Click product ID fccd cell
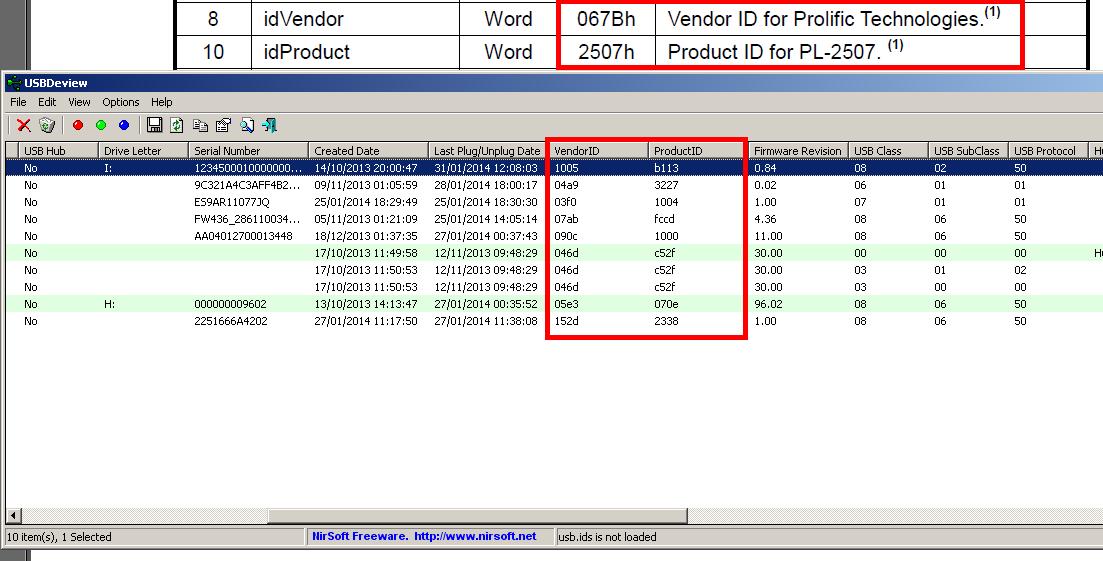The height and width of the screenshot is (561, 1103). (x=664, y=219)
